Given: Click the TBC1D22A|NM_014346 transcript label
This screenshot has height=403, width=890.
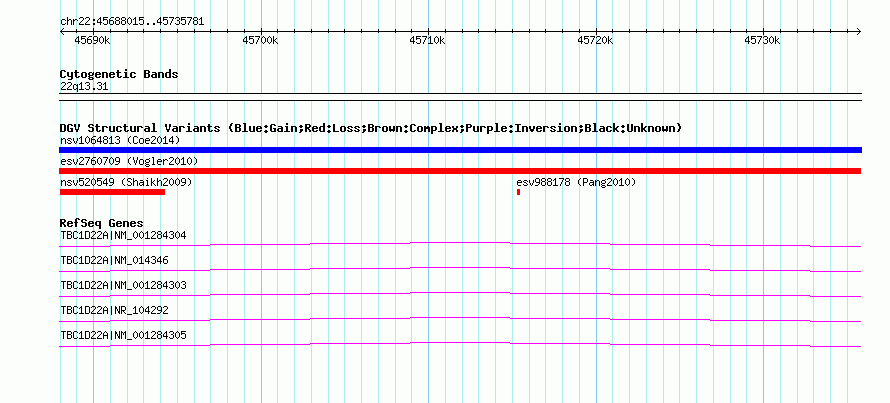Looking at the screenshot, I should 114,261.
